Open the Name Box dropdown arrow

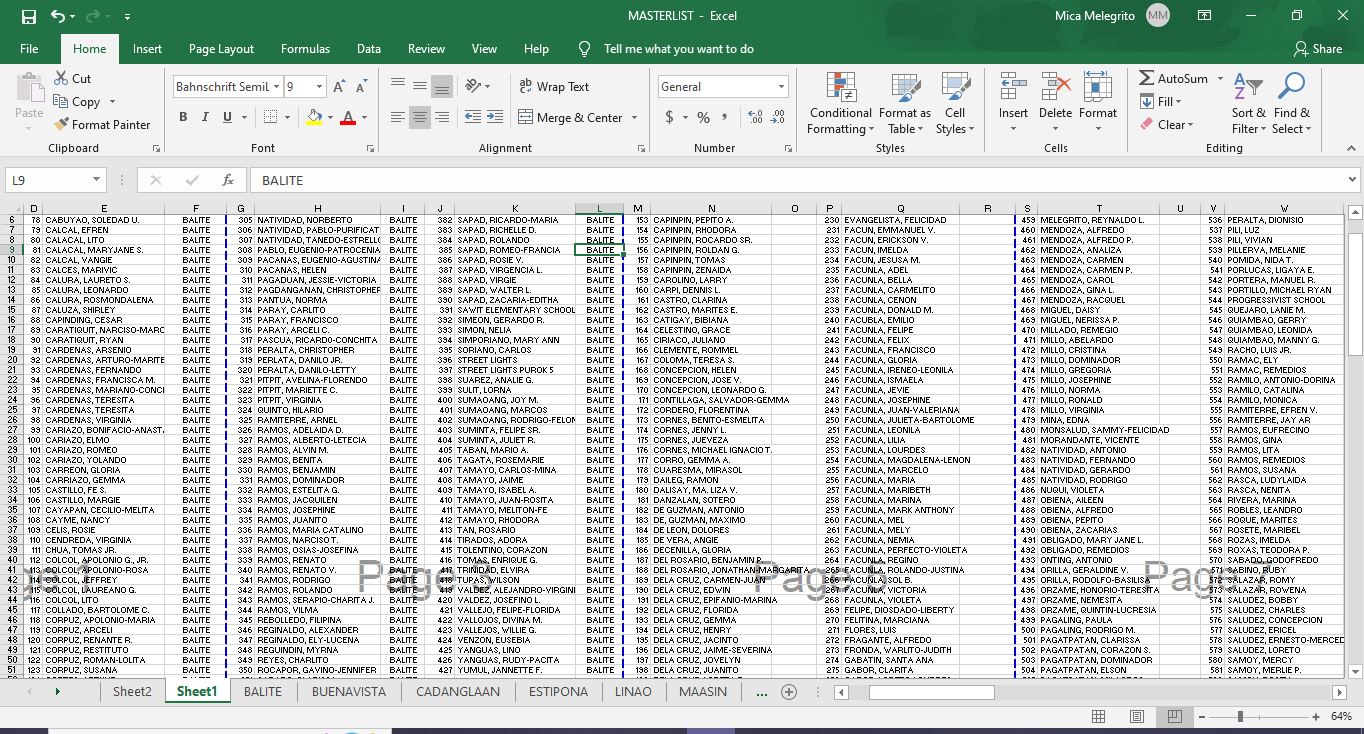point(96,180)
